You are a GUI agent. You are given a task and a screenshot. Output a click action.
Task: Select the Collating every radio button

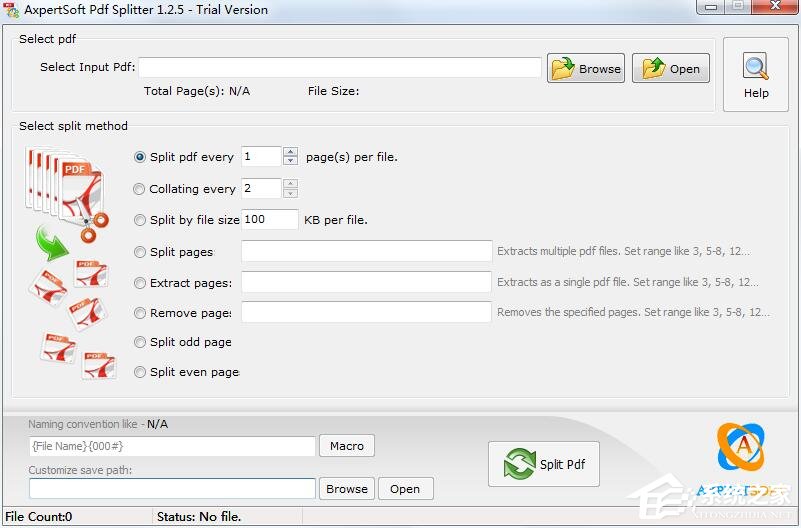click(139, 189)
